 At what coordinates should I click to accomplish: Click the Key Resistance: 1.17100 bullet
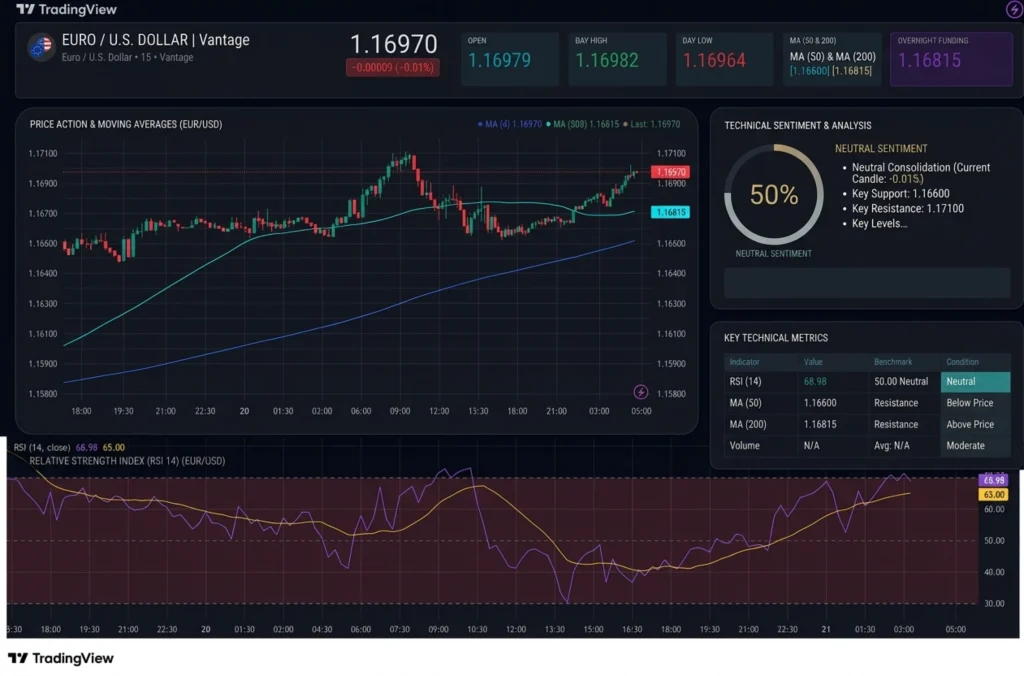pyautogui.click(x=908, y=208)
